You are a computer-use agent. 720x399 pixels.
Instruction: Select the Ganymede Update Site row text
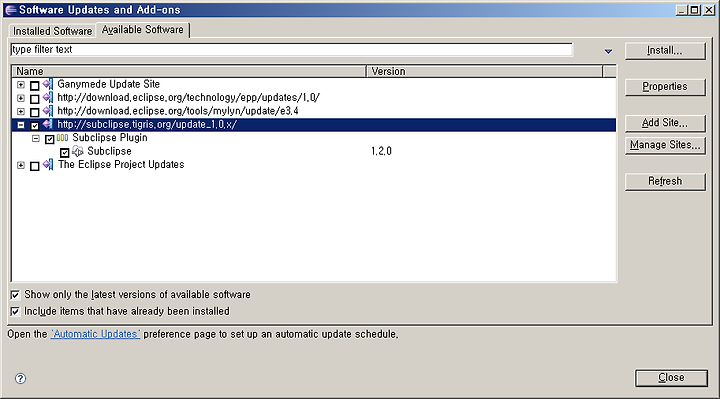point(108,84)
